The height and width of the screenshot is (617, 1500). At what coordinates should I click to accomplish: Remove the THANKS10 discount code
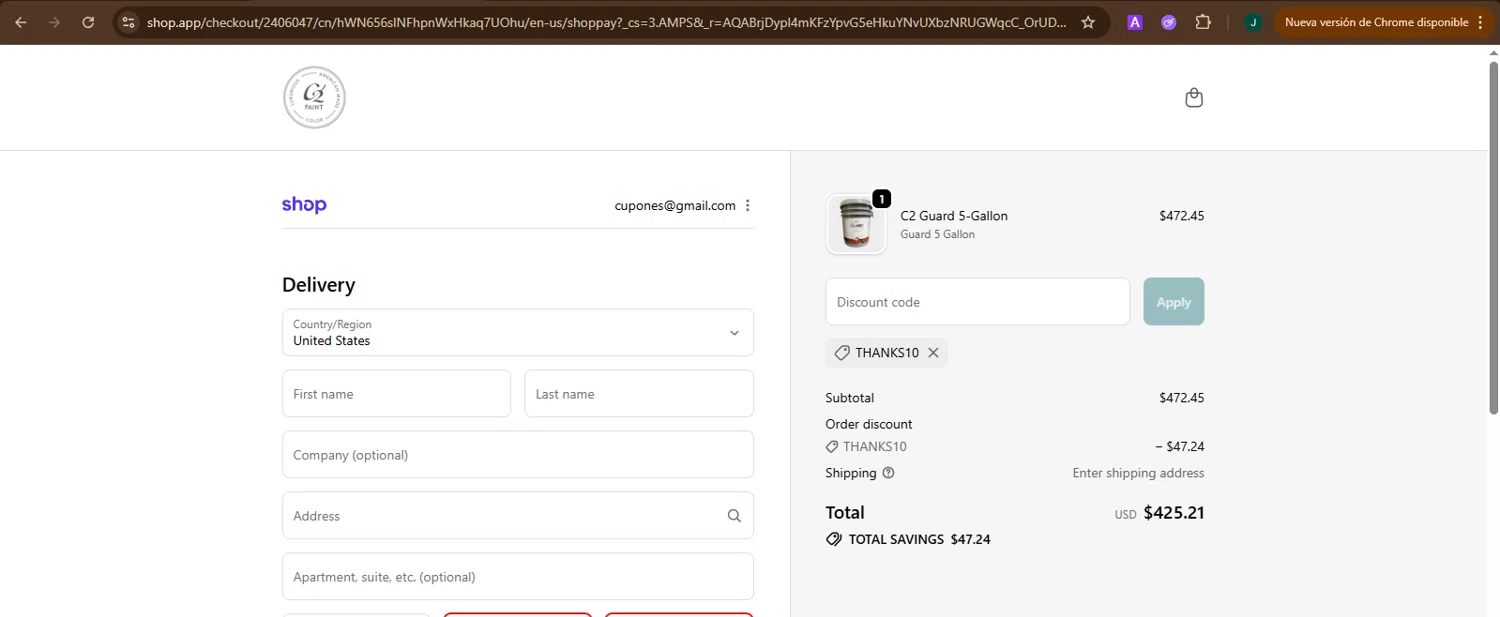[933, 353]
